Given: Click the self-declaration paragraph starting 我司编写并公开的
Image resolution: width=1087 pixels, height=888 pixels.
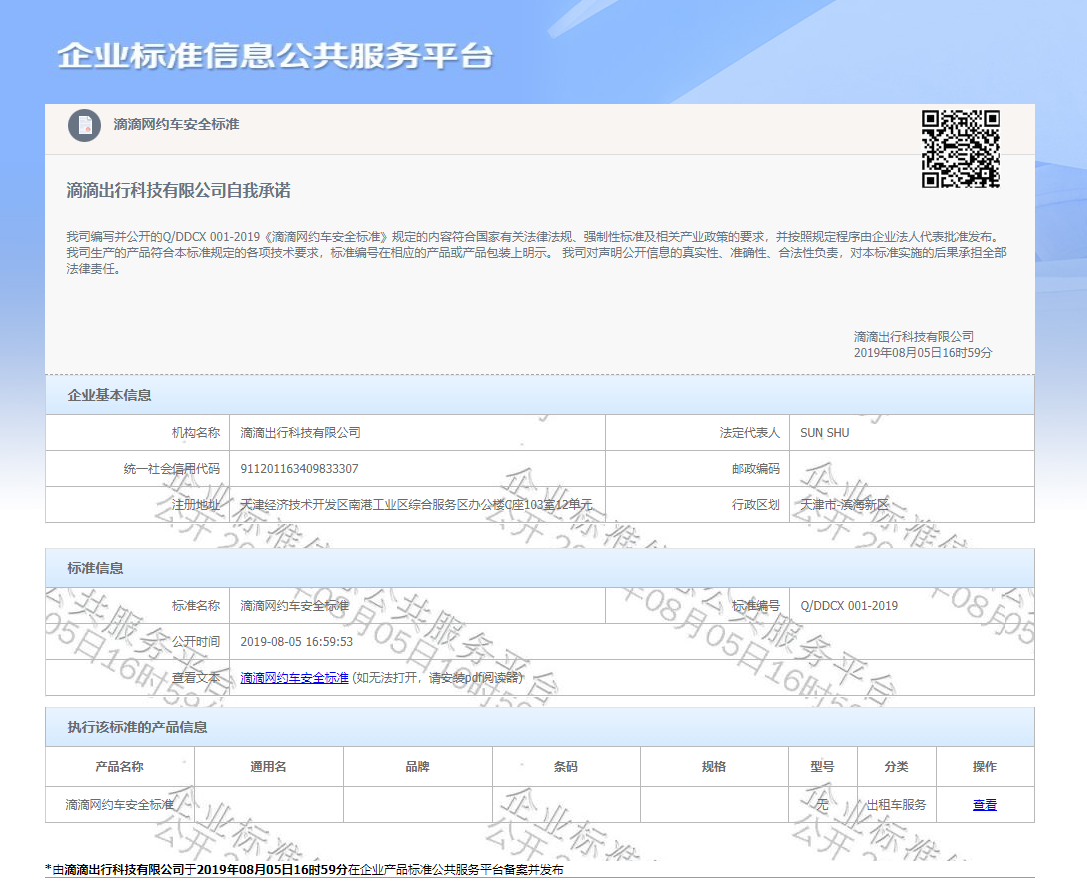Looking at the screenshot, I should click(x=536, y=252).
